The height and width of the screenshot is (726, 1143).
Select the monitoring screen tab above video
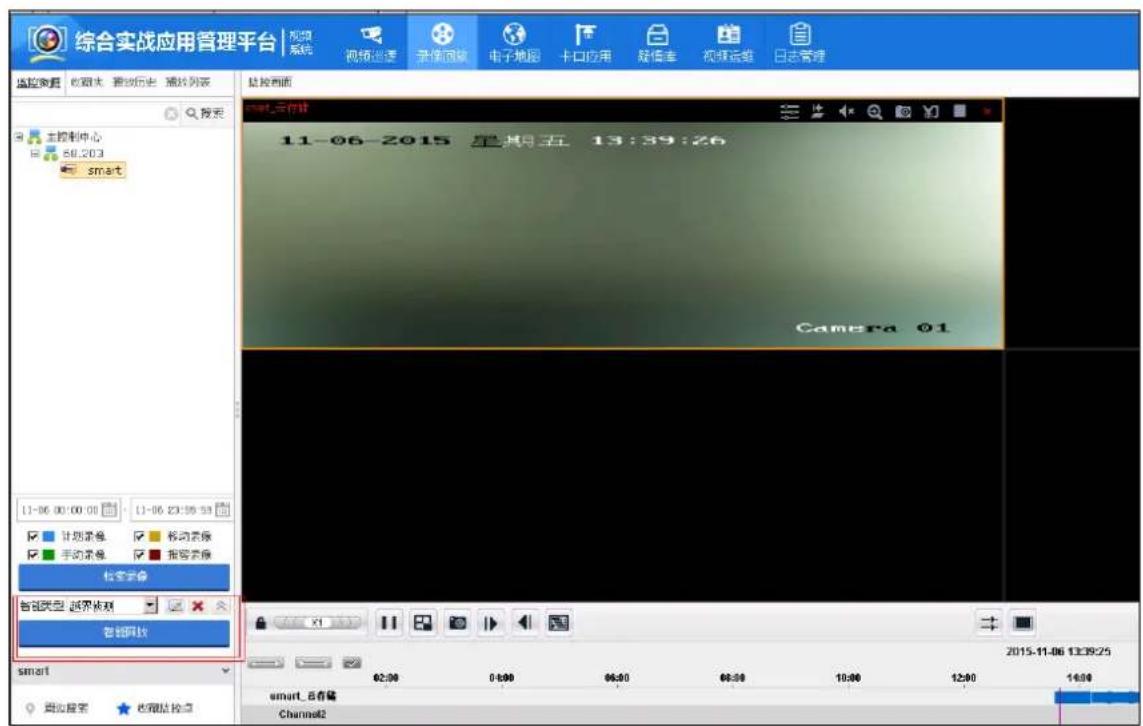click(270, 82)
